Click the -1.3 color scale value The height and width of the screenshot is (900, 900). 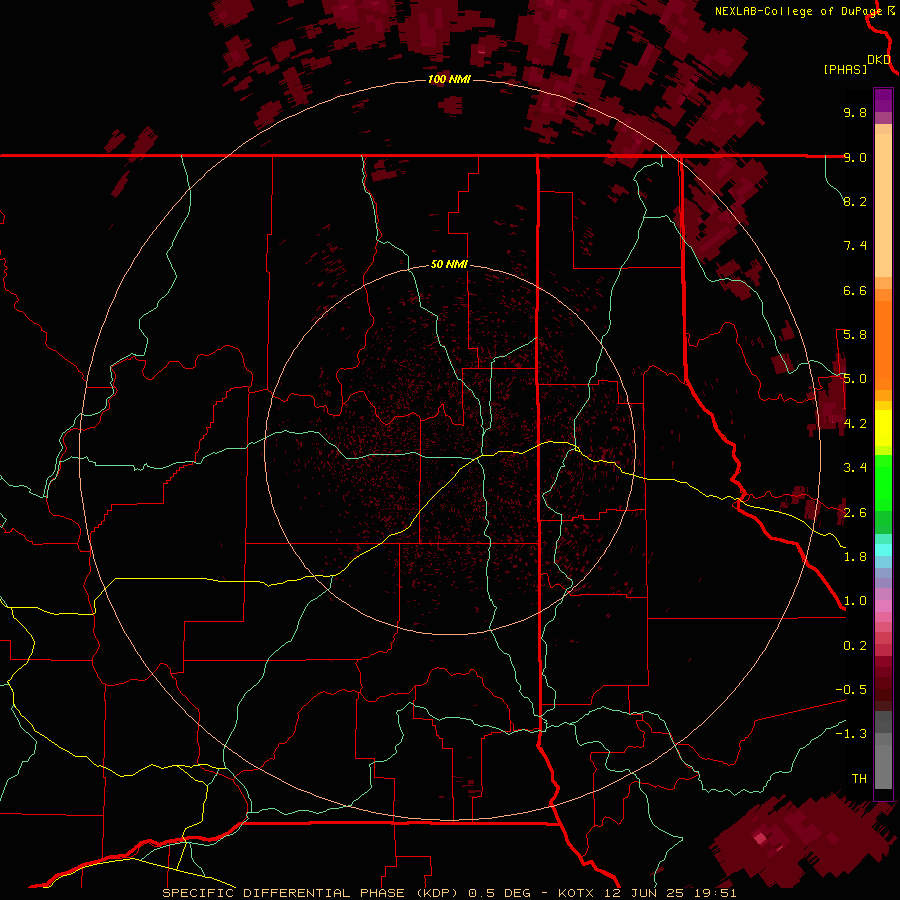pyautogui.click(x=851, y=734)
